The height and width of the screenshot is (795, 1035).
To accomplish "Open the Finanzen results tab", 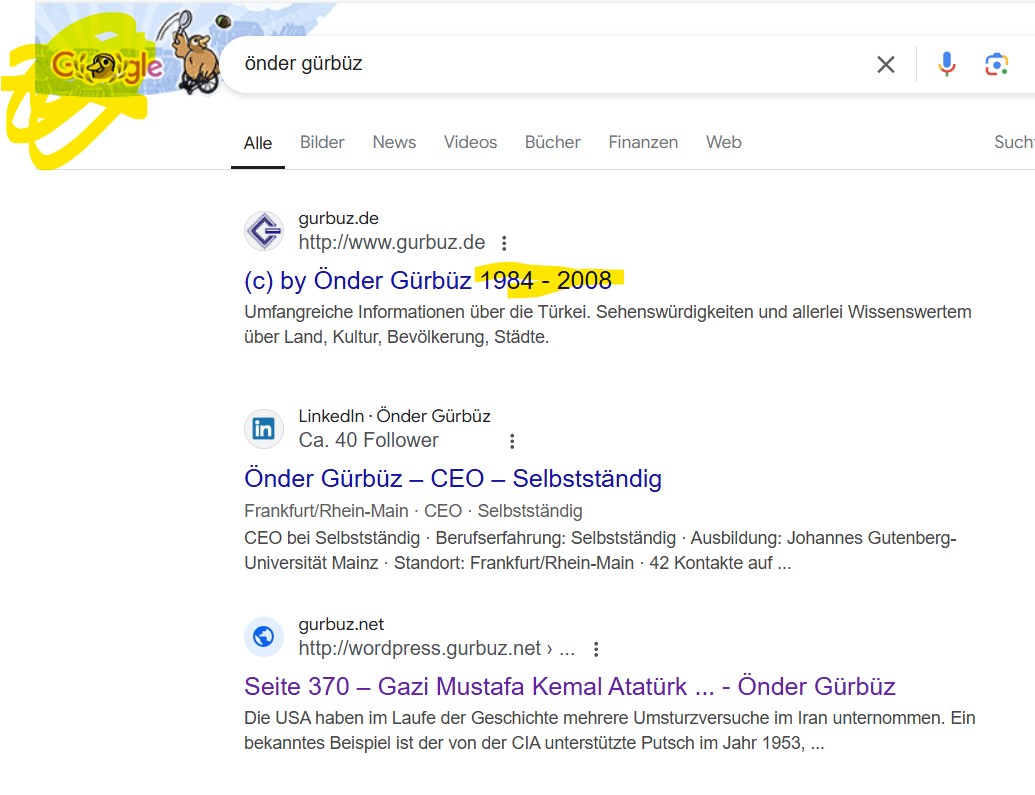I will (x=643, y=142).
